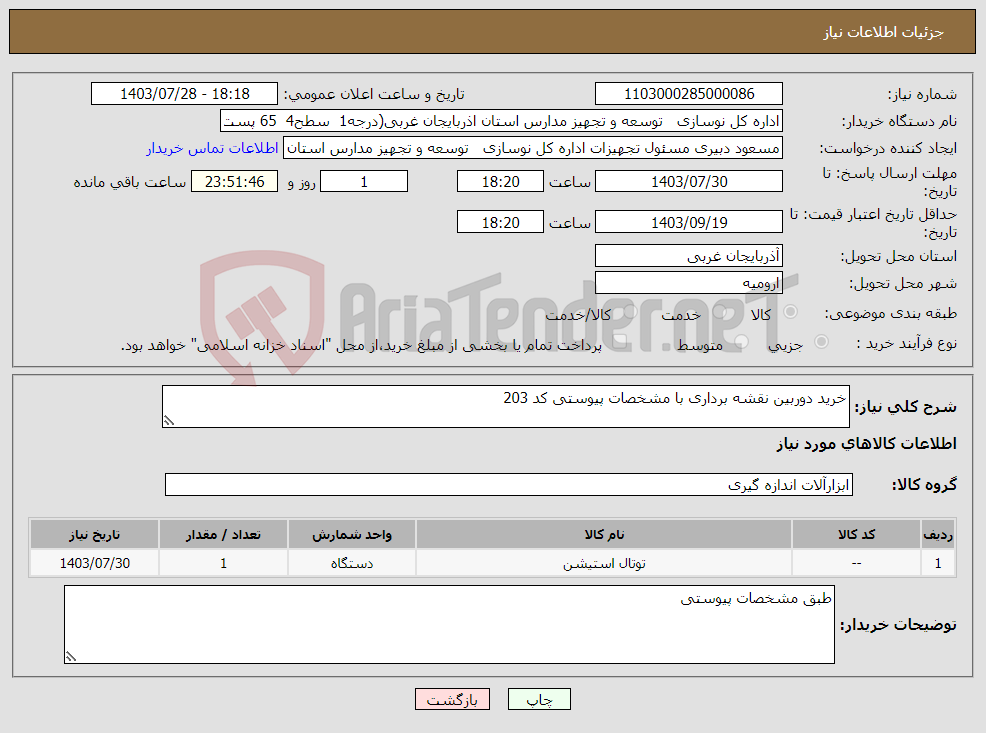986x733 pixels.
Task: Open اطلاعات تماس خریدار link
Action: pyautogui.click(x=212, y=148)
